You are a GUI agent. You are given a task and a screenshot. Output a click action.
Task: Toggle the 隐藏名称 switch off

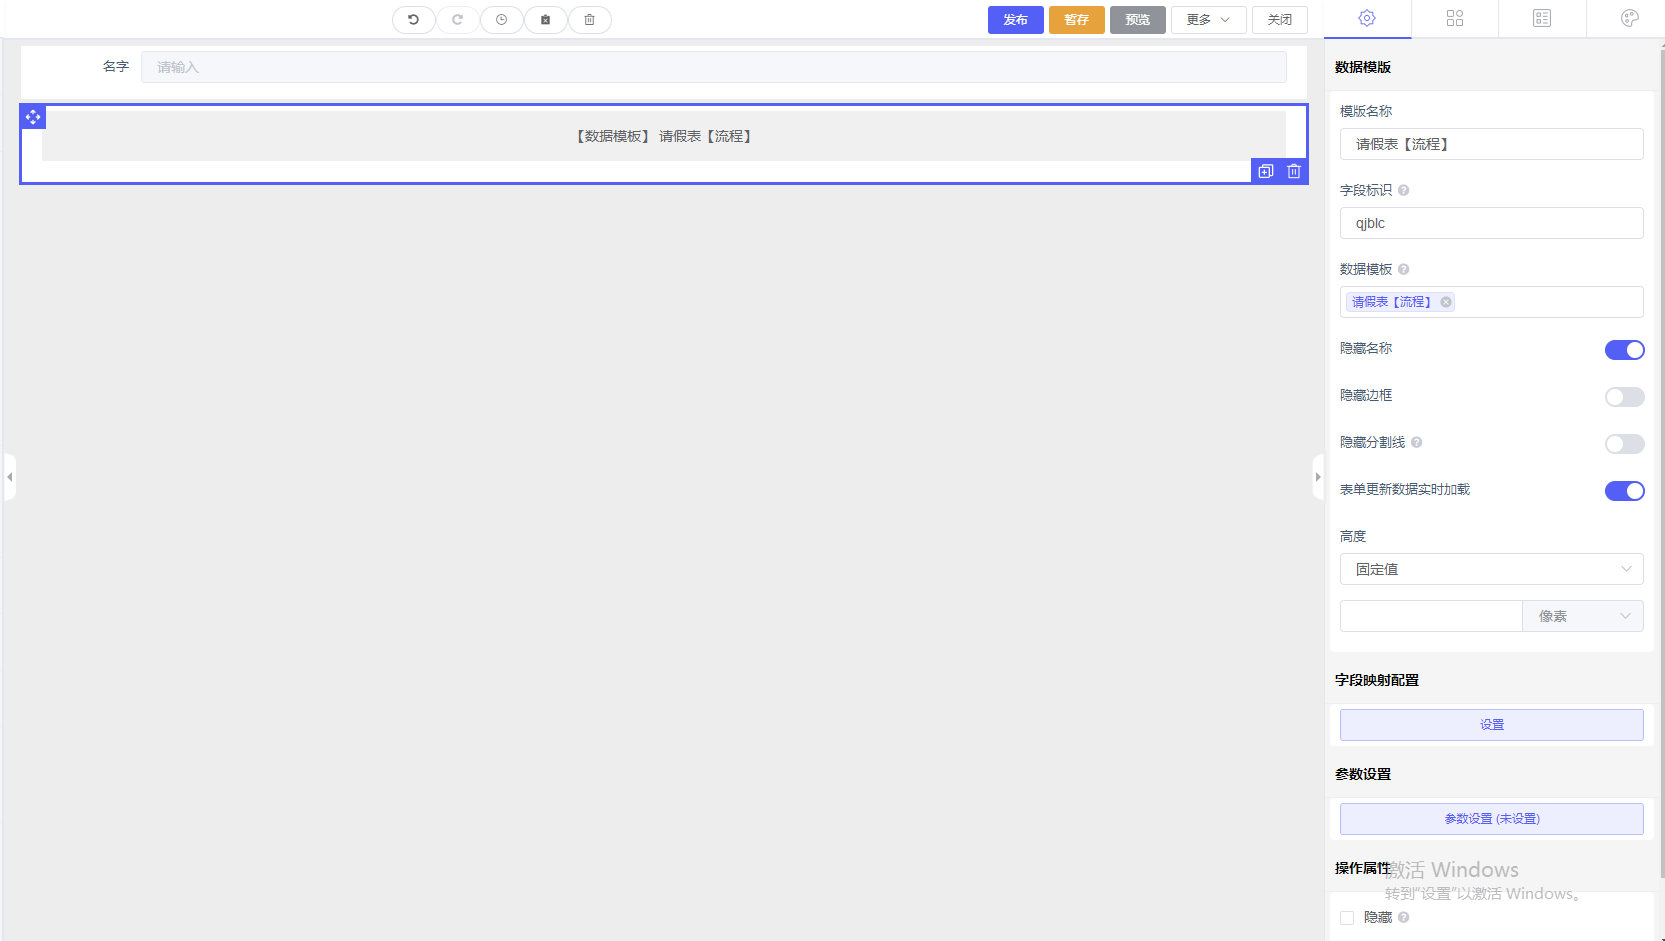(1624, 350)
